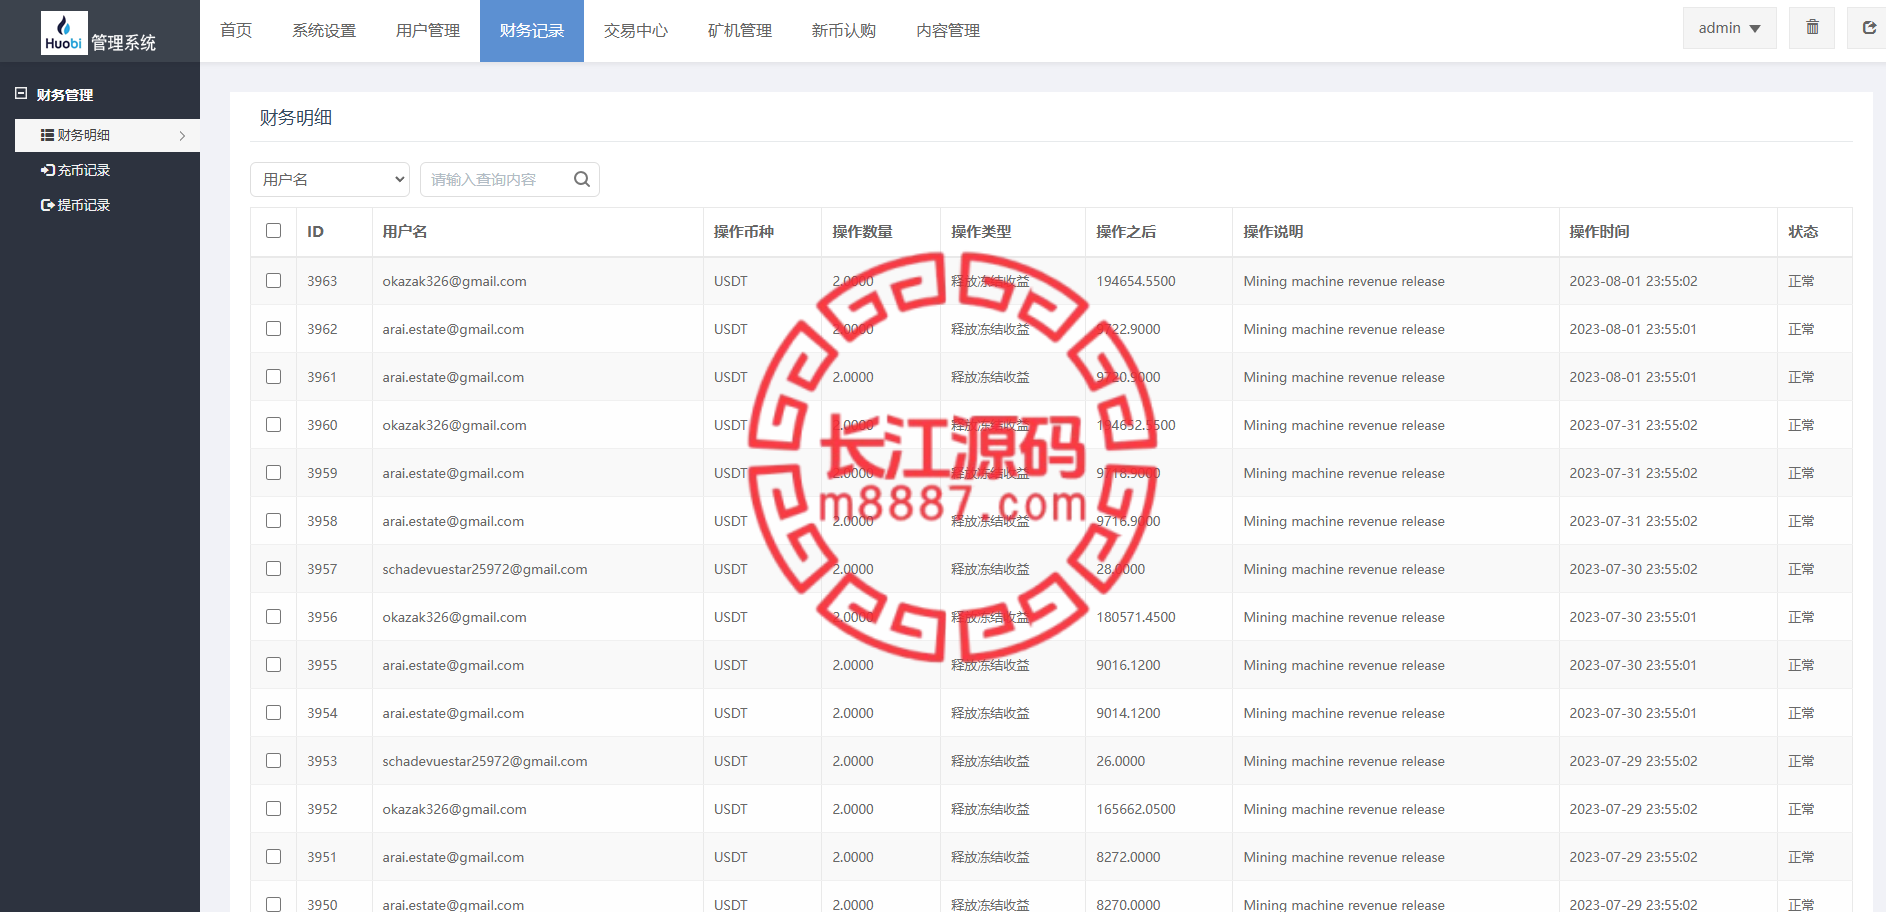Open the 新币认购 tab

[844, 31]
